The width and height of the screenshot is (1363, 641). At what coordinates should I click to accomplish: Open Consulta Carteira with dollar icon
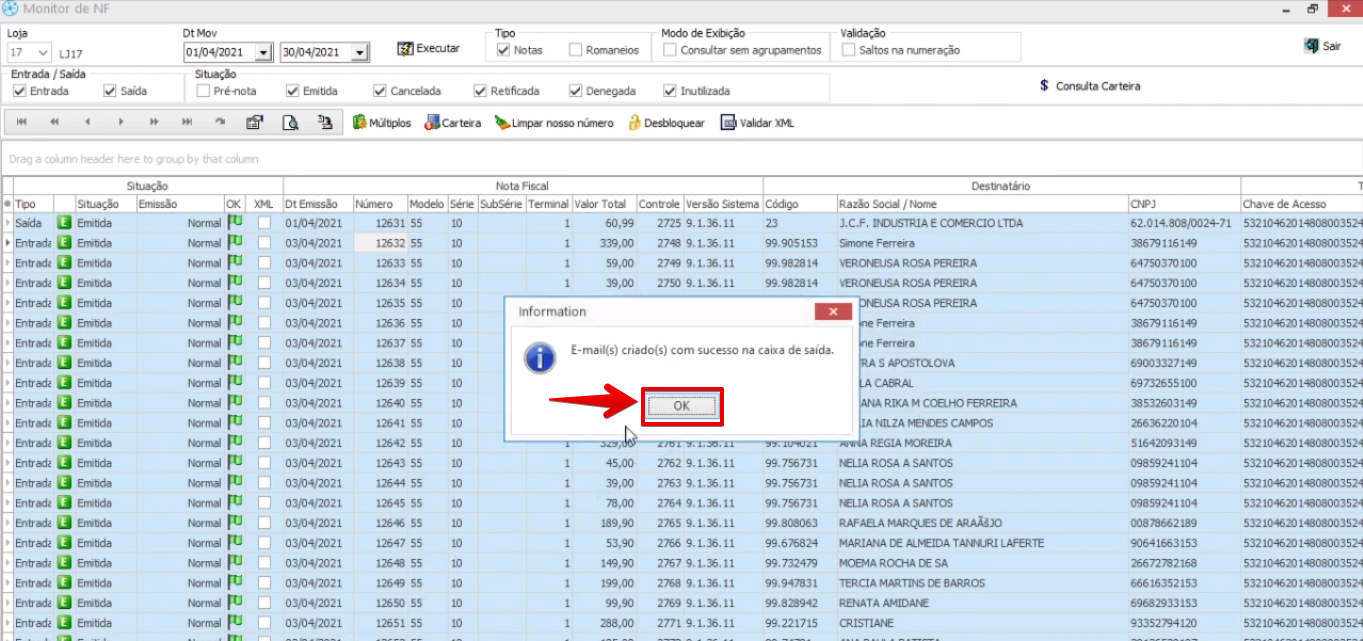pyautogui.click(x=1044, y=86)
